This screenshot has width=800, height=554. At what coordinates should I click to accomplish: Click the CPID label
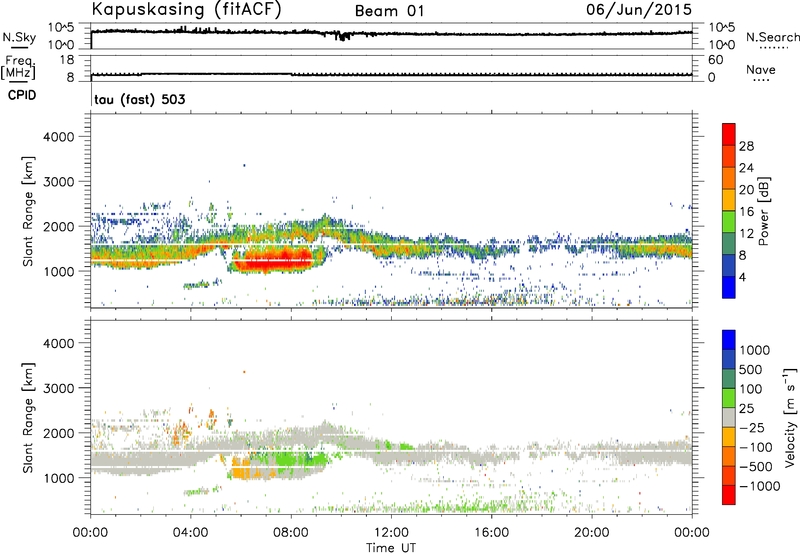(22, 95)
